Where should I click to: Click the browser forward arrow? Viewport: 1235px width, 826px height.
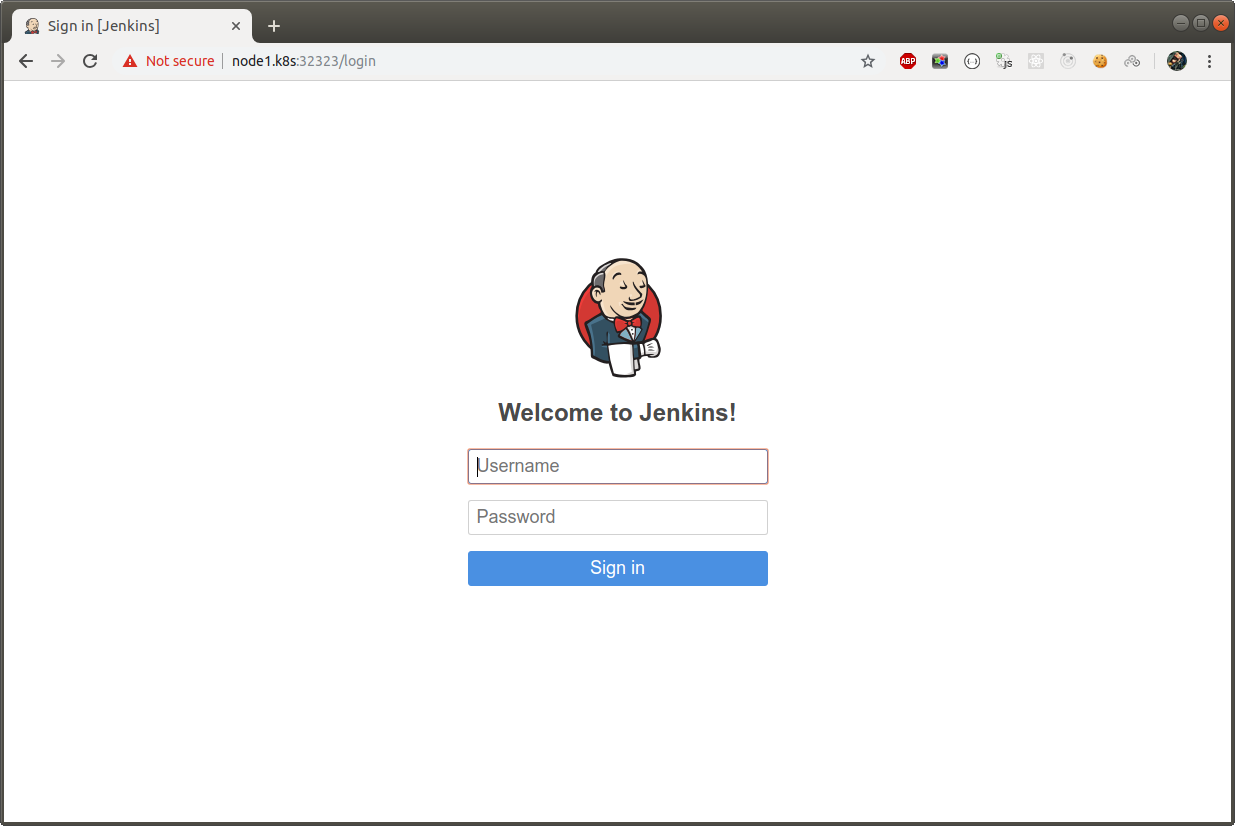(x=58, y=61)
